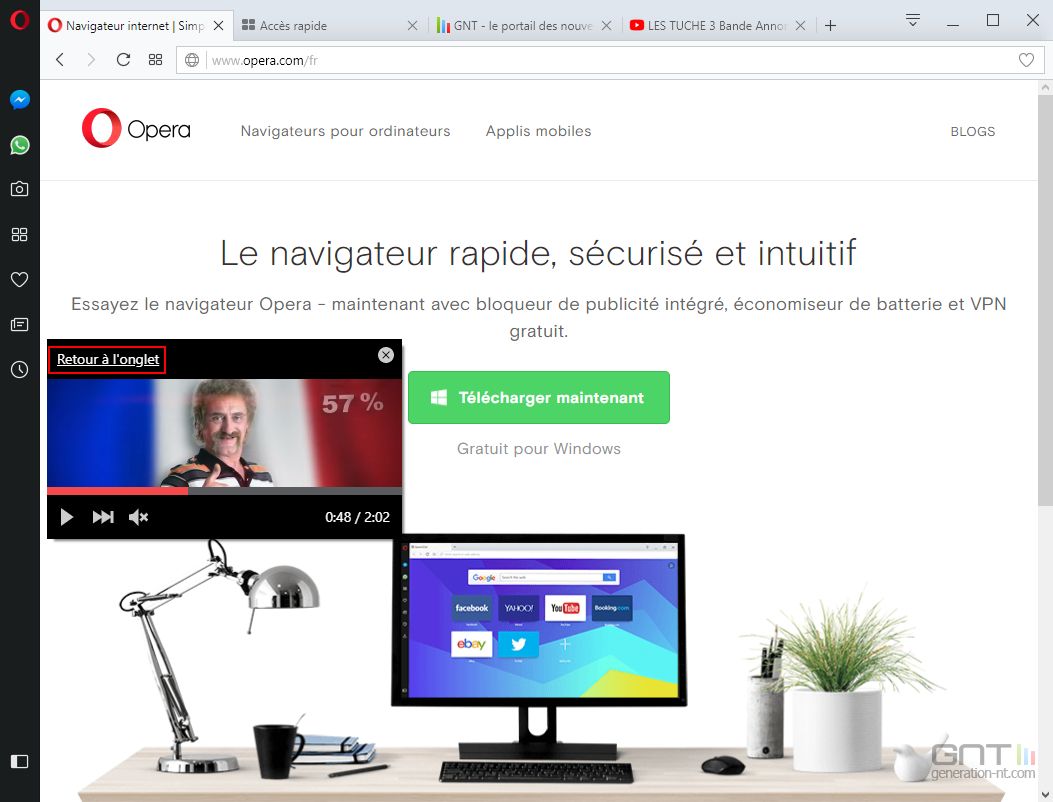Reload the current page
Image resolution: width=1053 pixels, height=802 pixels.
click(123, 60)
